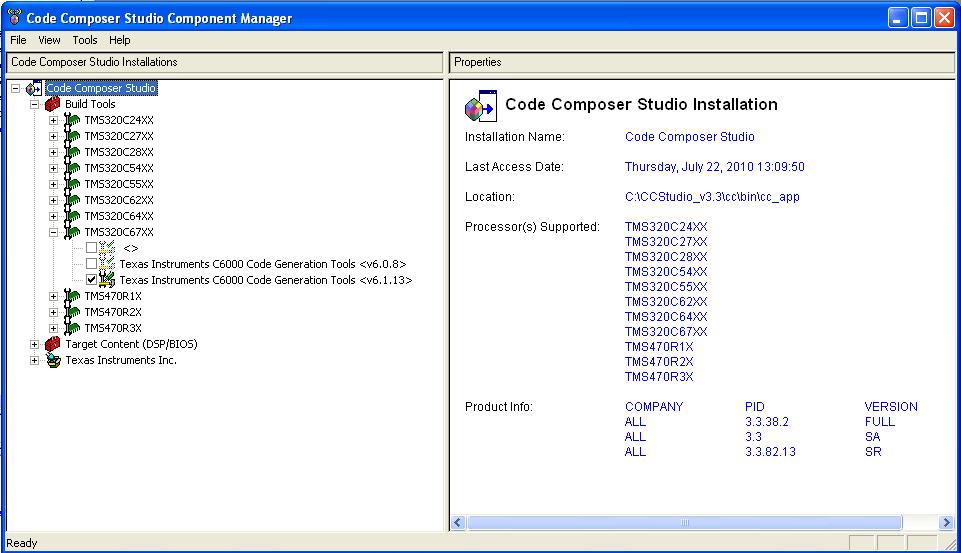The width and height of the screenshot is (961, 553).
Task: Expand Target Content (DSP/BIOS) node
Action: pos(34,344)
